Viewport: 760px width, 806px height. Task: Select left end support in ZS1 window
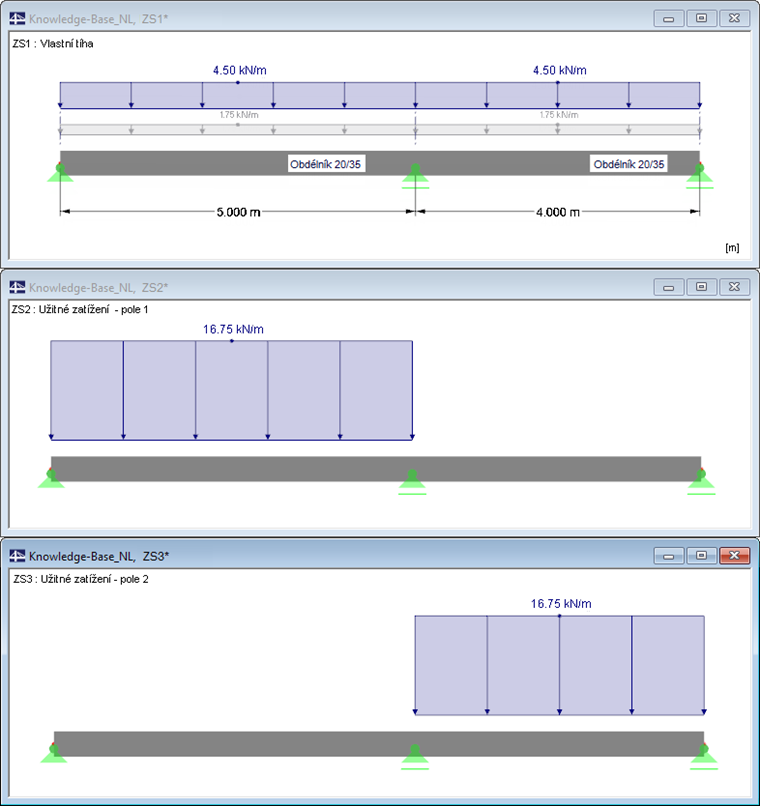coord(60,173)
